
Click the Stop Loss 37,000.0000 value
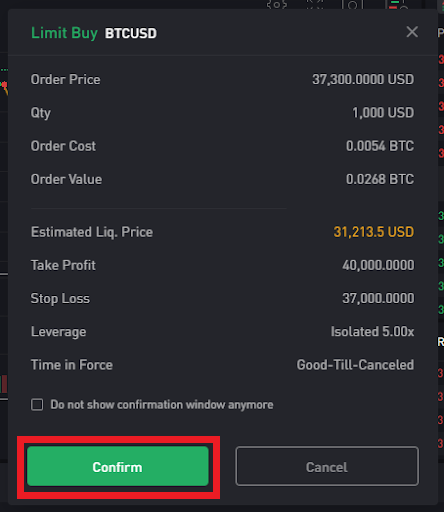(378, 298)
